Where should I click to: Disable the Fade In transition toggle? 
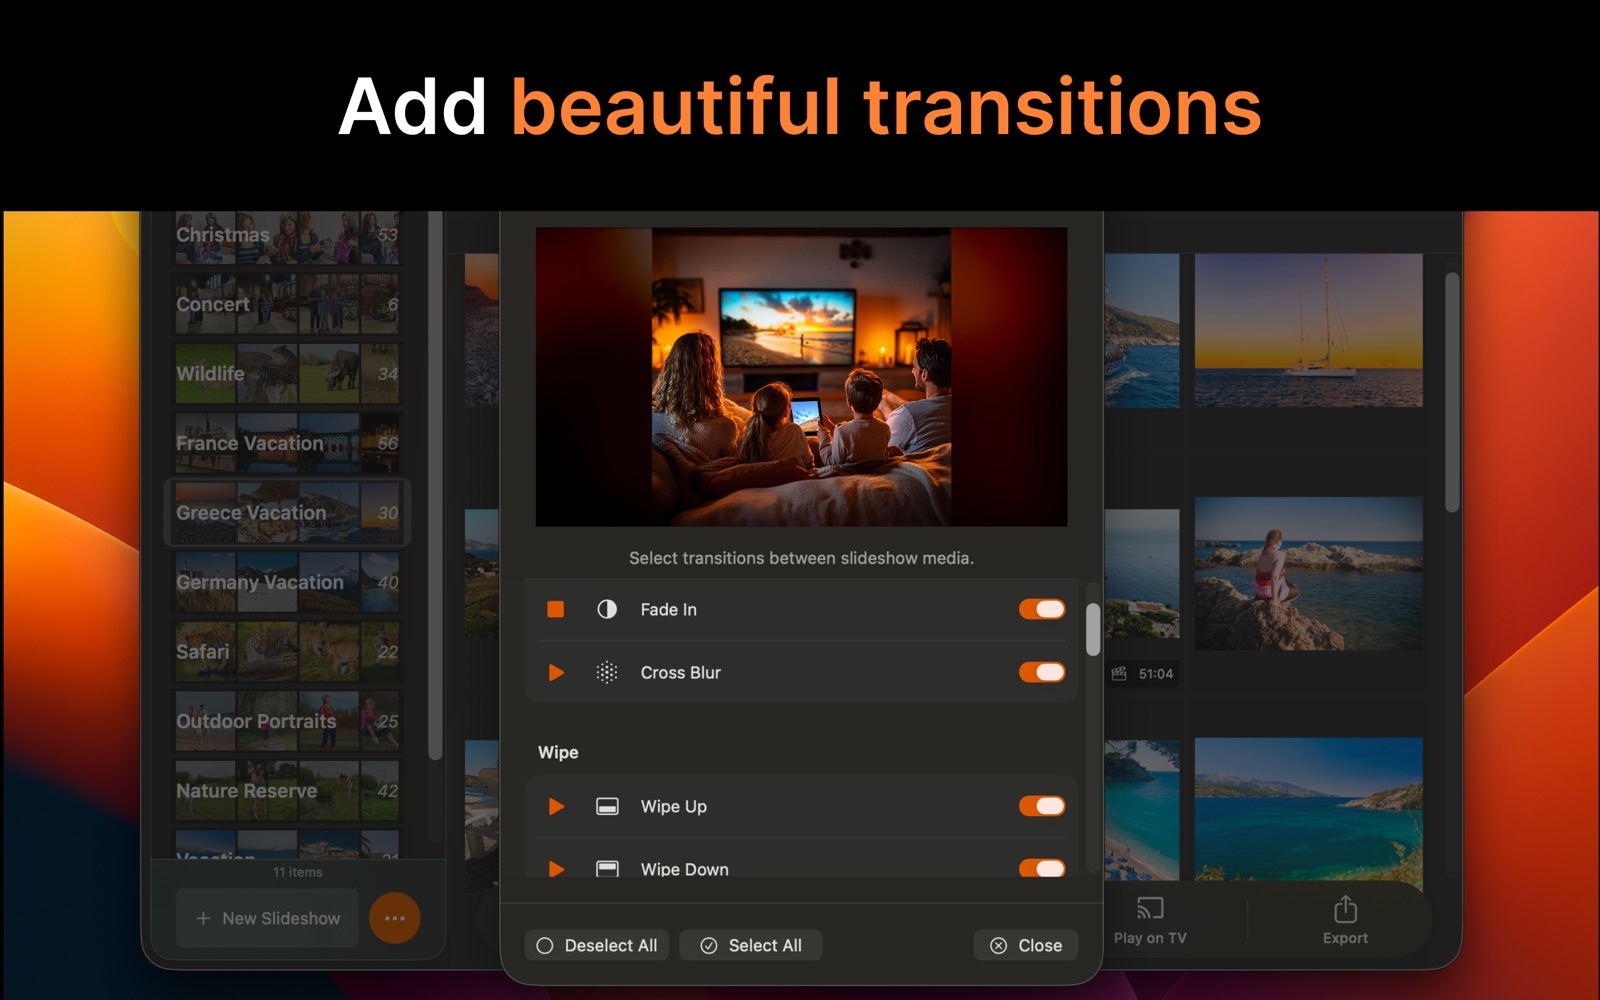1042,609
